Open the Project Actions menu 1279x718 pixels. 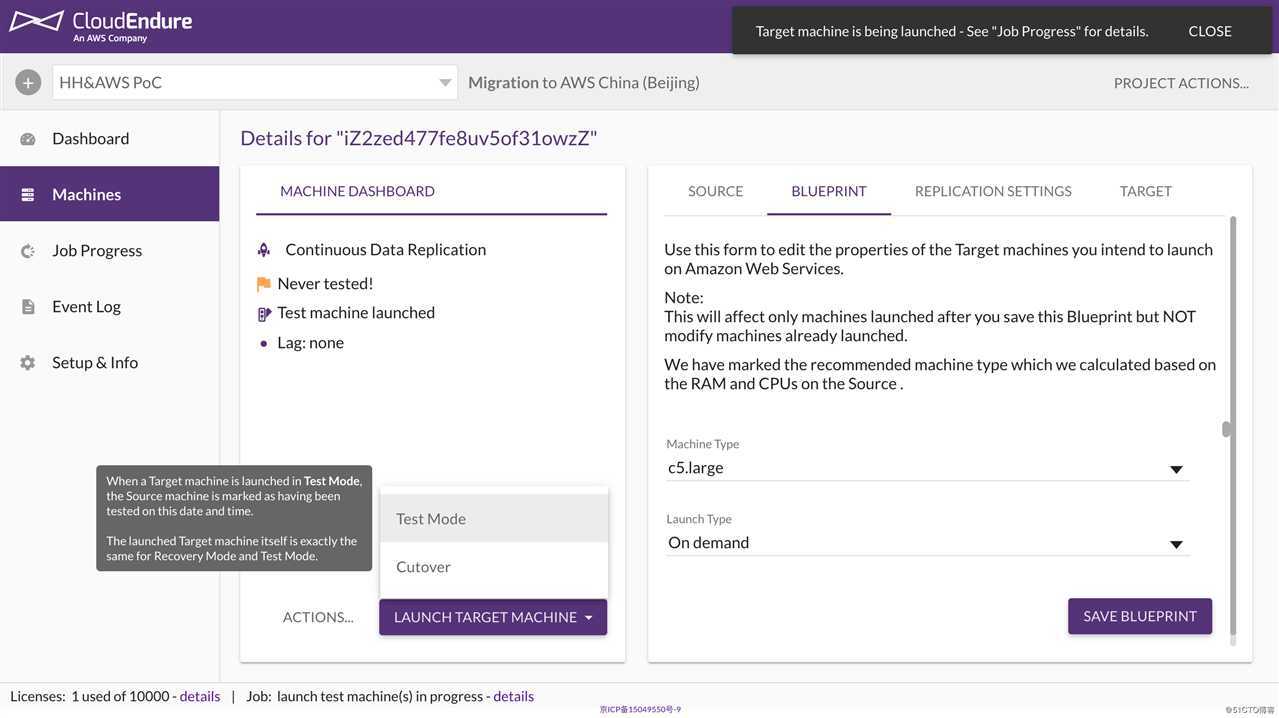coord(1181,83)
